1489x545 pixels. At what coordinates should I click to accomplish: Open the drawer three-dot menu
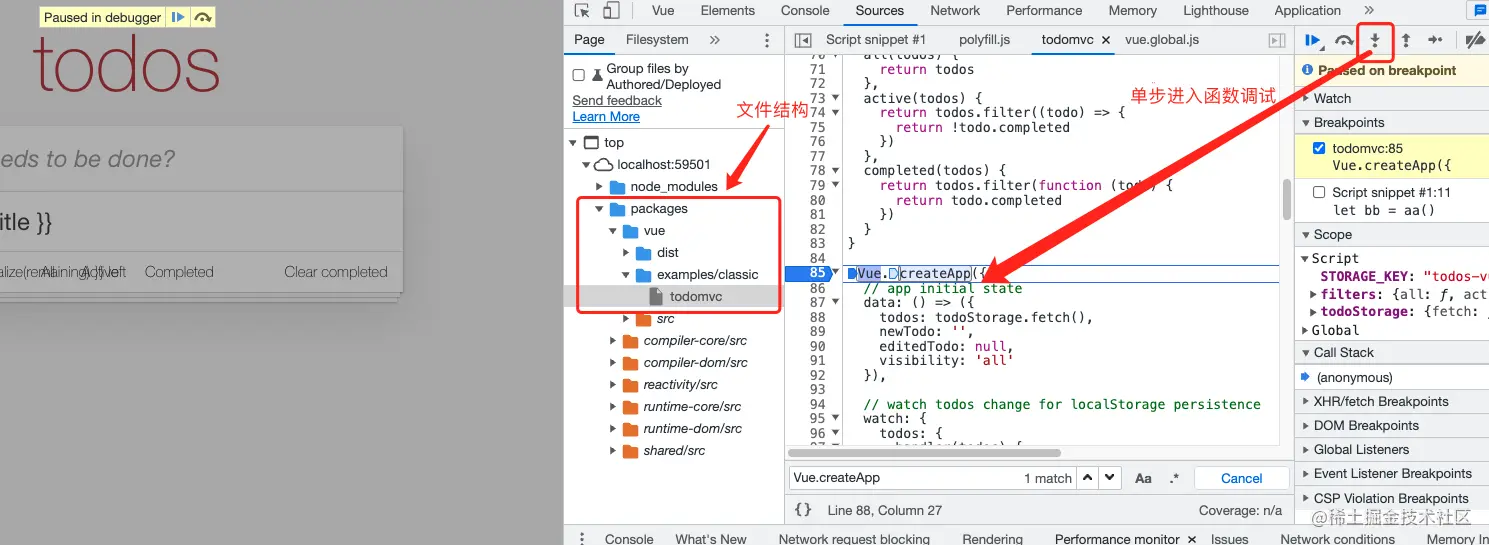(582, 538)
